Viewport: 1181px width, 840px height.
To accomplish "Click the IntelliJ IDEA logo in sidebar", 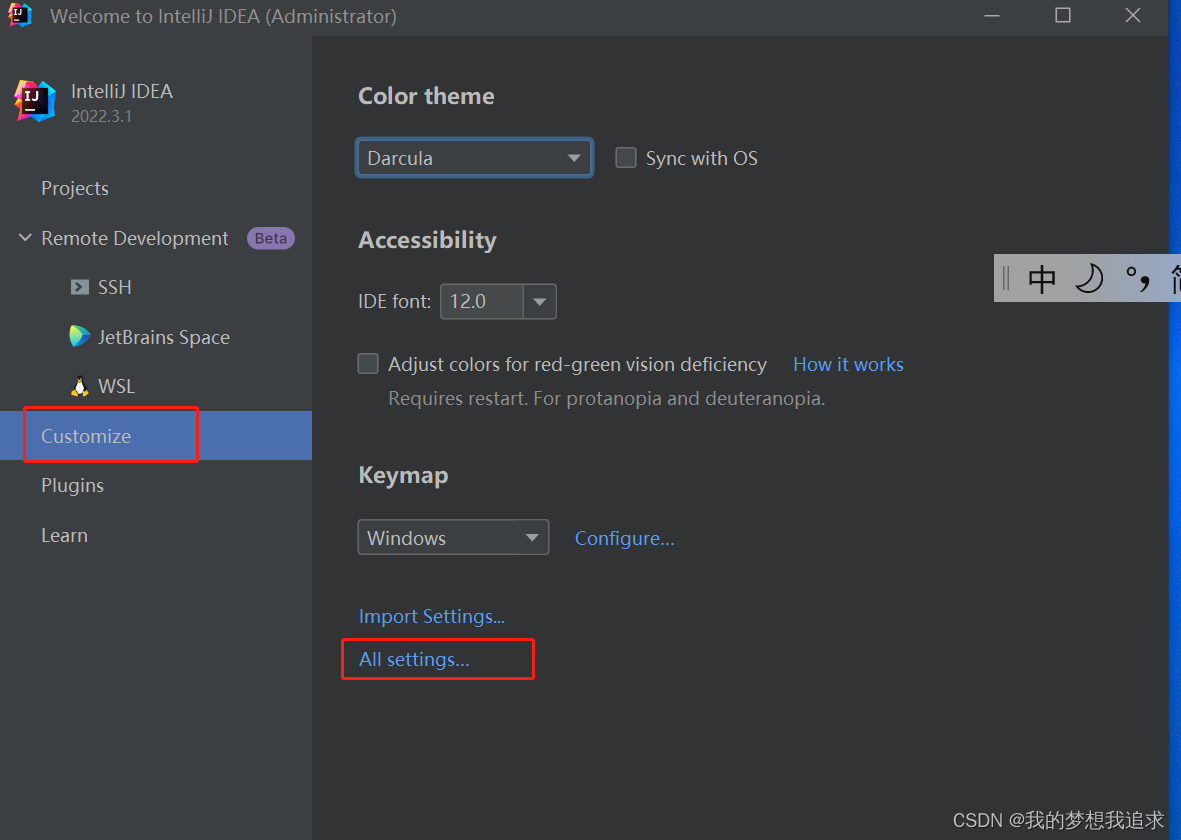I will tap(35, 101).
